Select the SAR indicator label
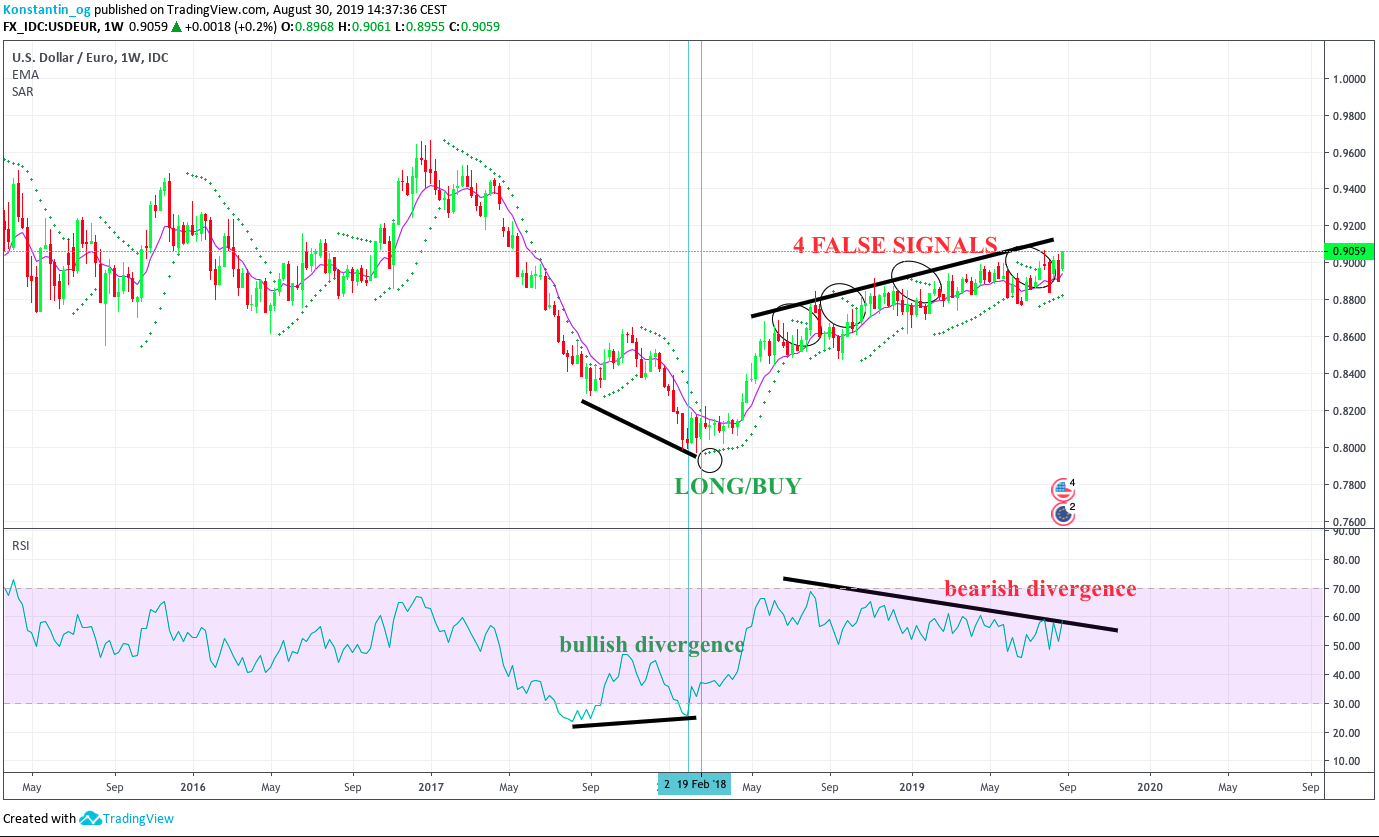1379x837 pixels. [23, 91]
